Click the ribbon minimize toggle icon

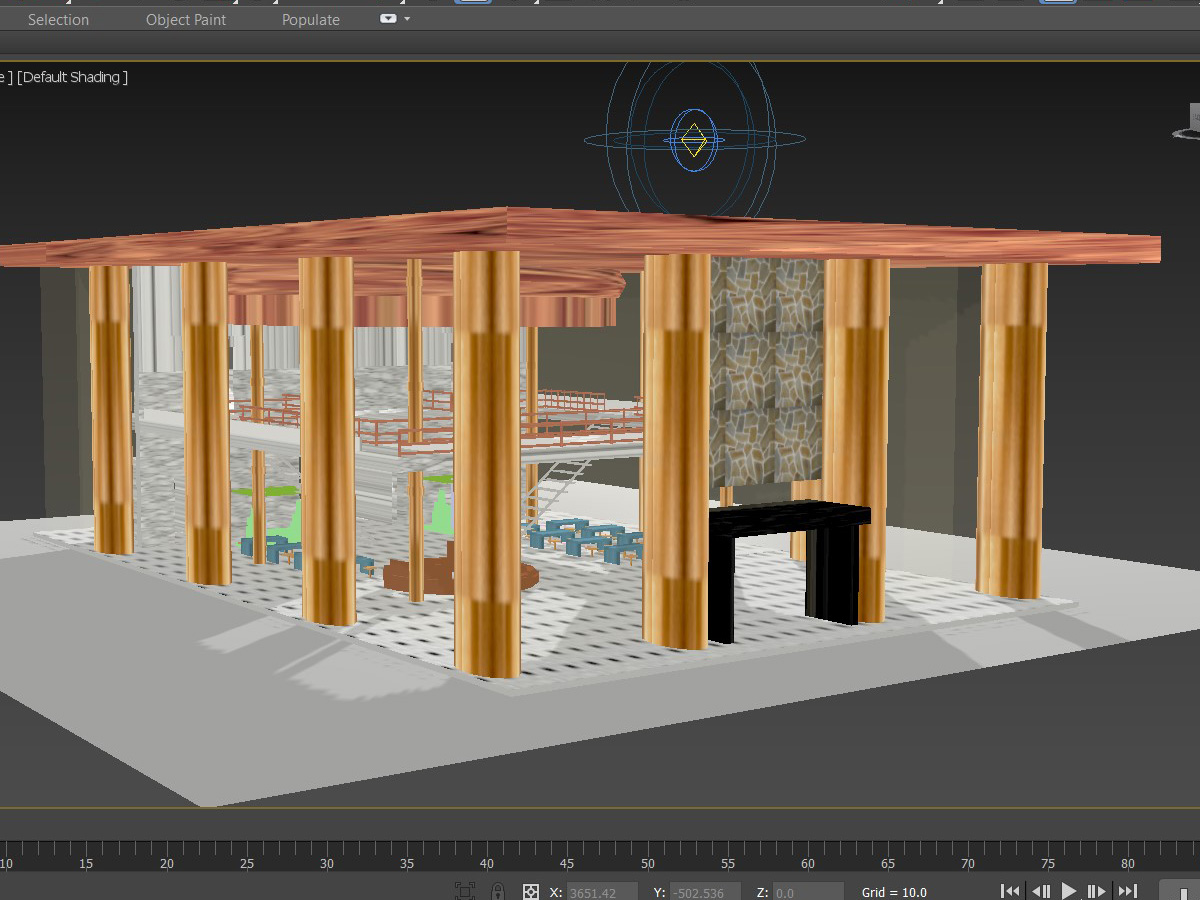pyautogui.click(x=388, y=19)
